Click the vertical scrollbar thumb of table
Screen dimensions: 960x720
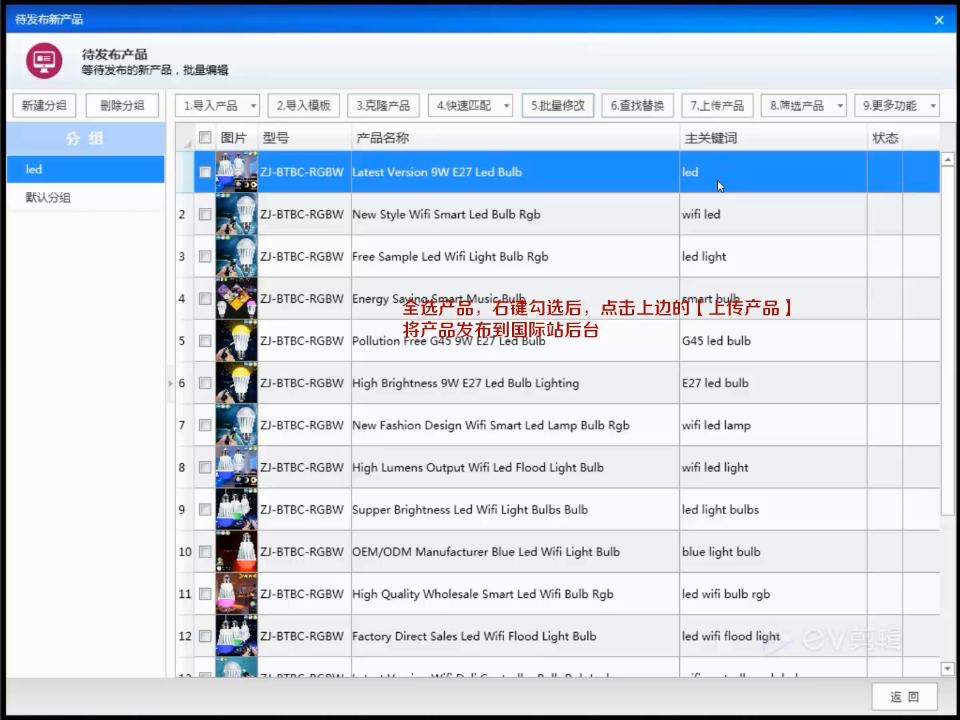coord(947,340)
